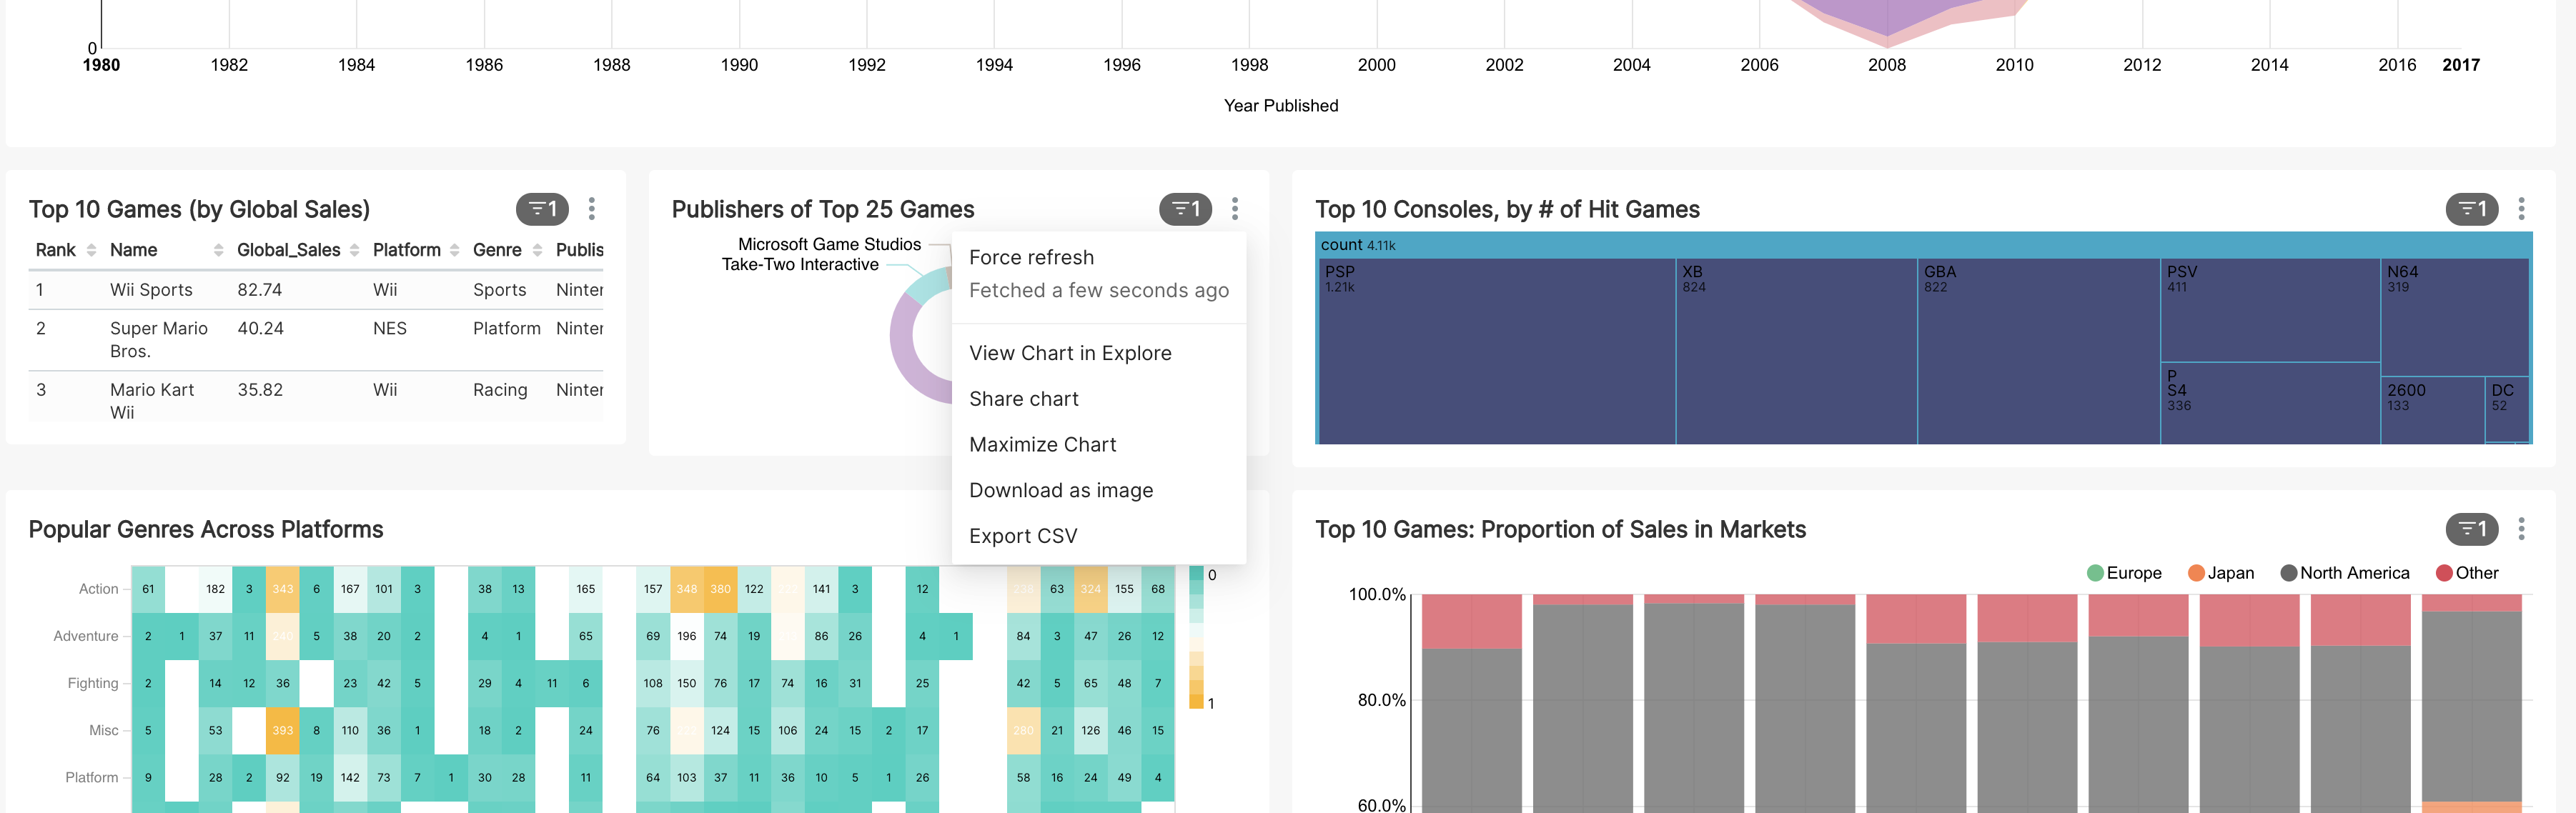
Task: Sort the Rank column ascending
Action: (x=92, y=250)
